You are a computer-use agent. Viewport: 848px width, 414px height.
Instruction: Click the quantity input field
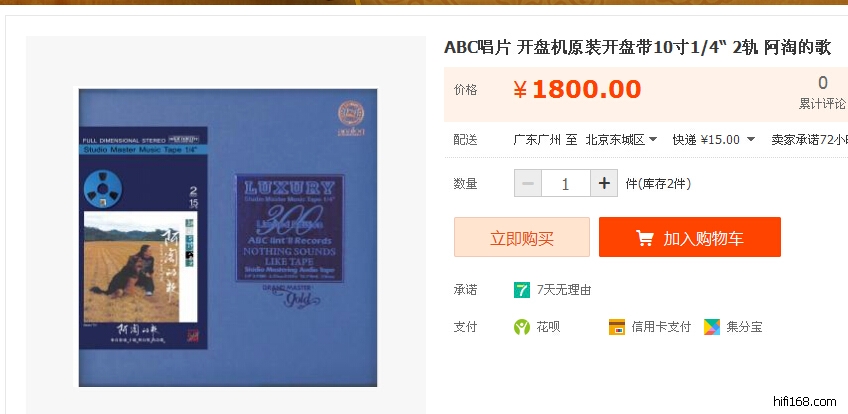tap(566, 183)
